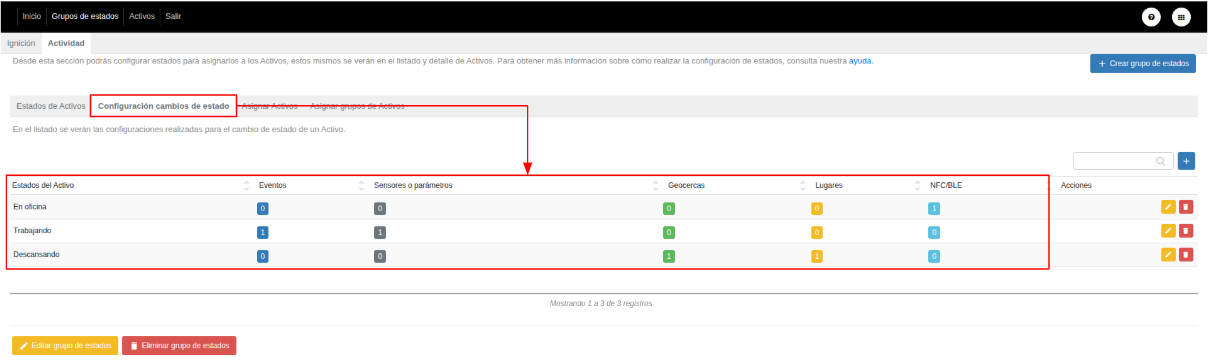The image size is (1208, 362).
Task: Click Editar grupo de estados button
Action: [65, 345]
